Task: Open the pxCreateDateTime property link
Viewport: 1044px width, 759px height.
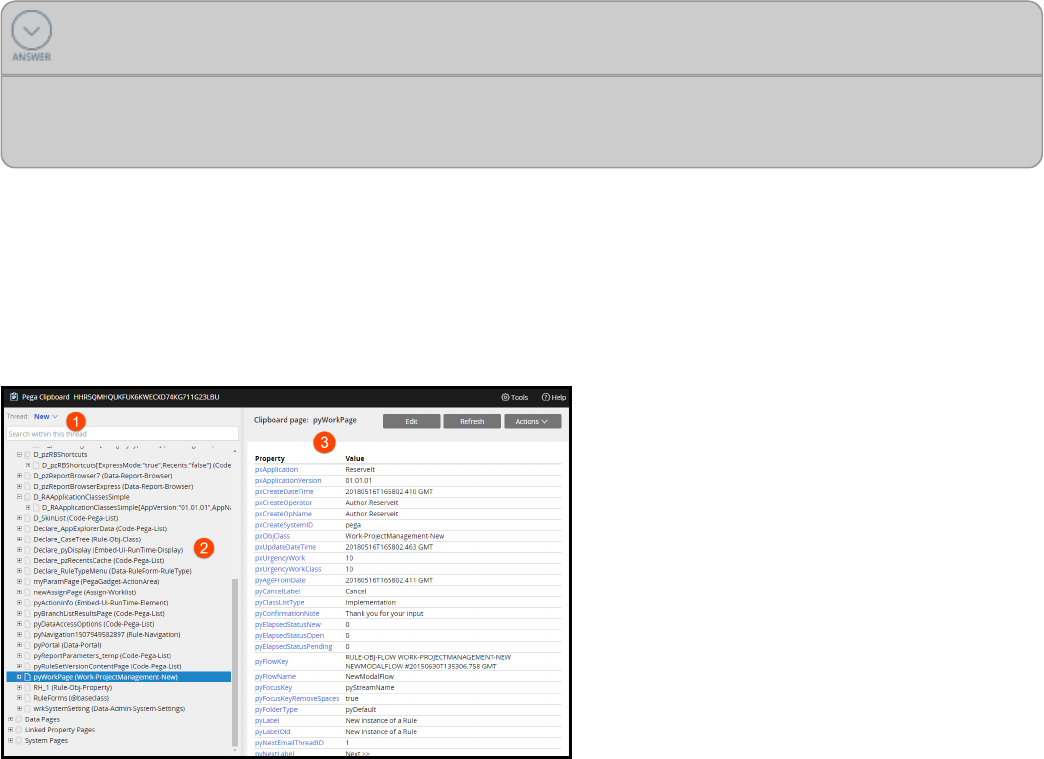Action: pos(284,491)
